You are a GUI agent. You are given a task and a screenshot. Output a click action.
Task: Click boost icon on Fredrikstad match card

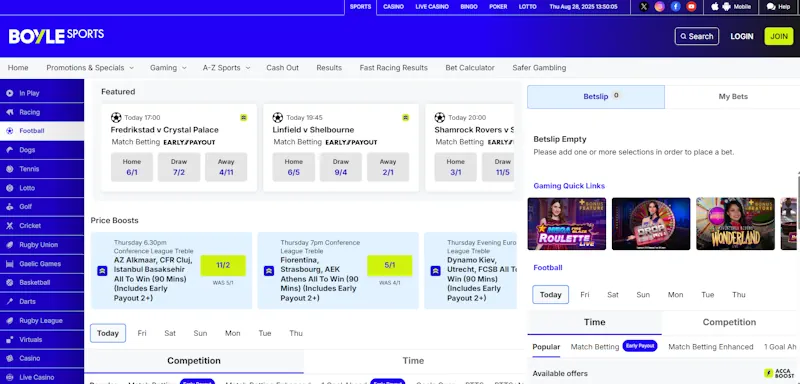(x=243, y=118)
